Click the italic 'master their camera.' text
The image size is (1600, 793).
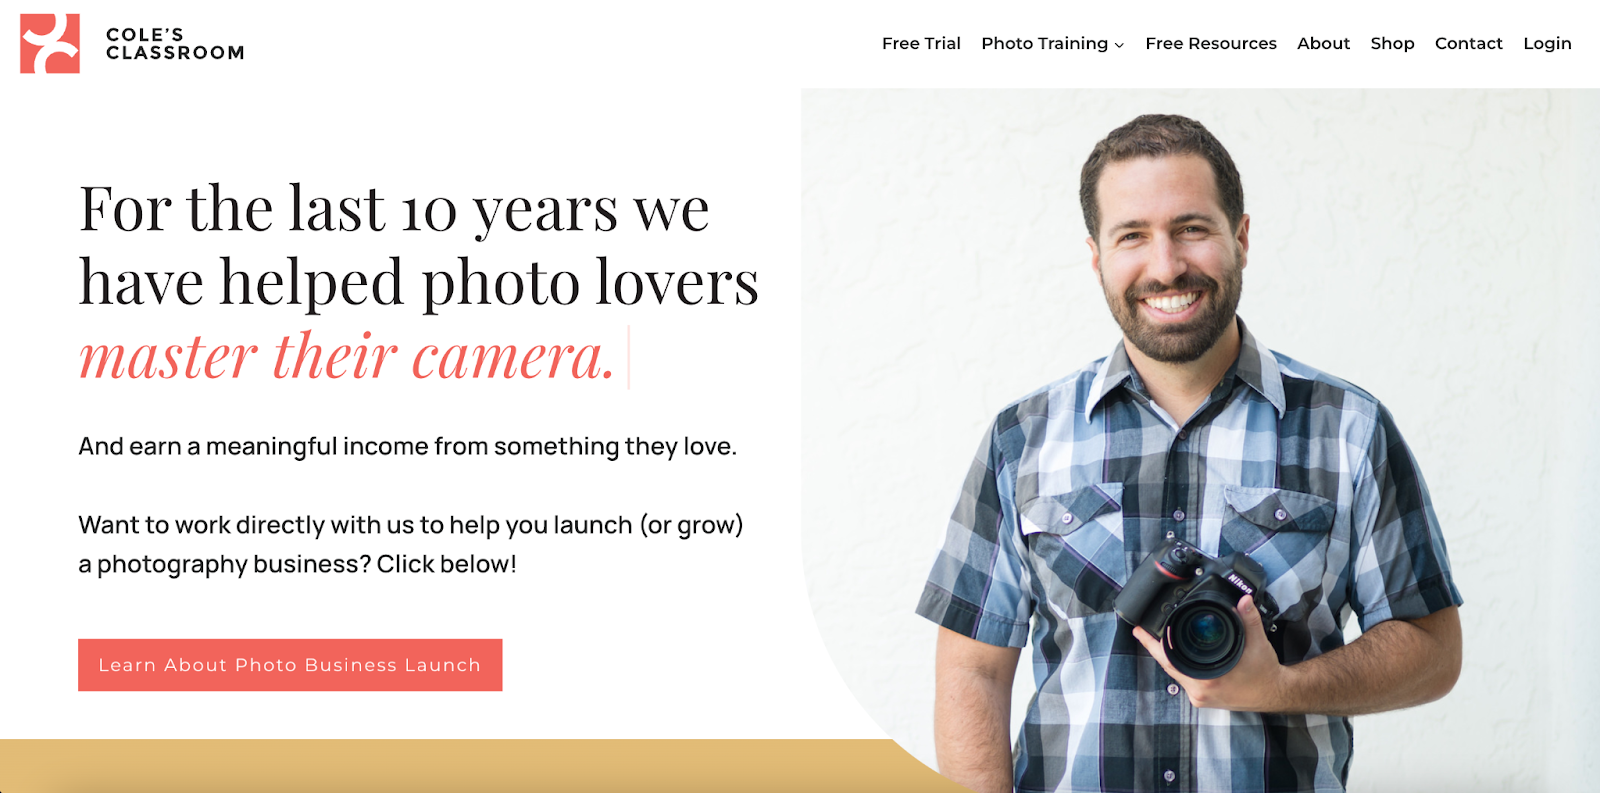[x=347, y=356]
